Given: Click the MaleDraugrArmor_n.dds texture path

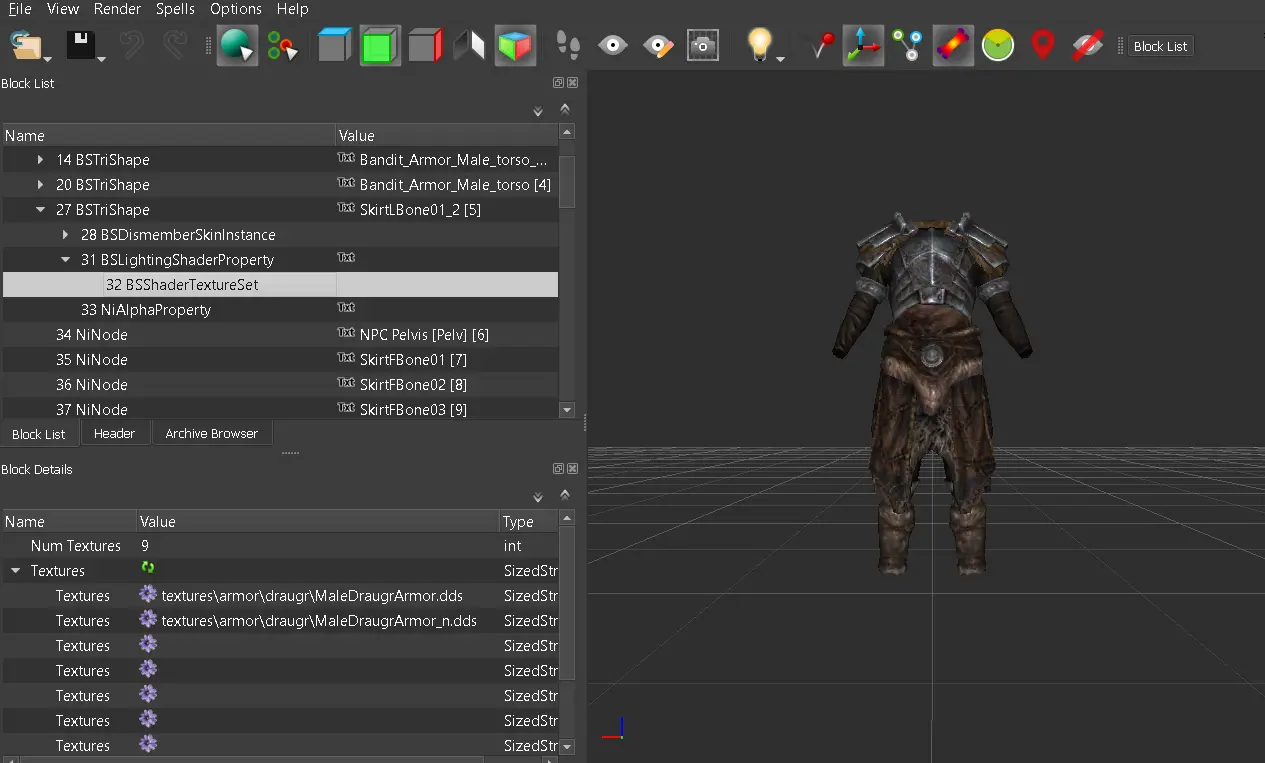Looking at the screenshot, I should (x=319, y=621).
